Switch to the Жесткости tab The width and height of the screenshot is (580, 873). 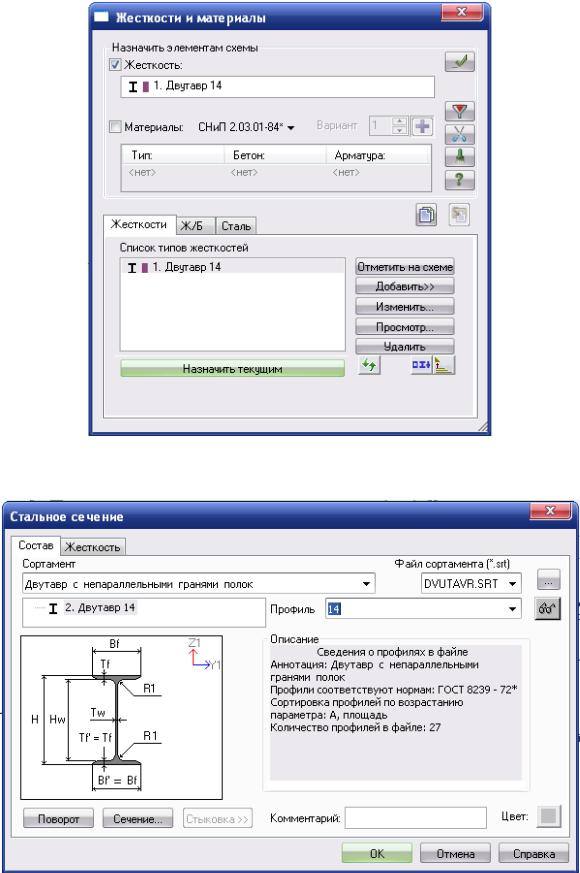pyautogui.click(x=139, y=224)
